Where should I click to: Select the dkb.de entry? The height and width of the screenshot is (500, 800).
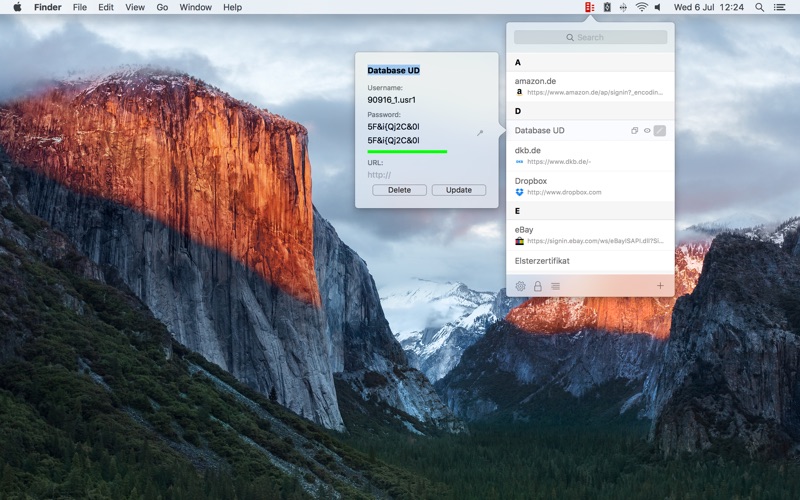590,156
